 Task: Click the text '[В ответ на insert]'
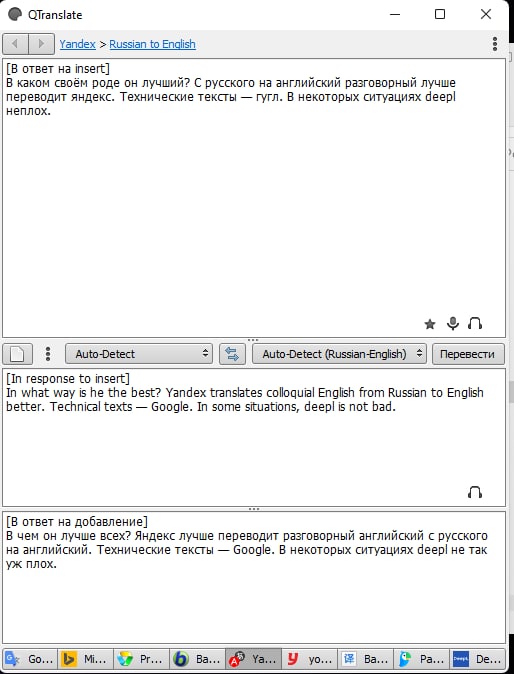coord(58,69)
